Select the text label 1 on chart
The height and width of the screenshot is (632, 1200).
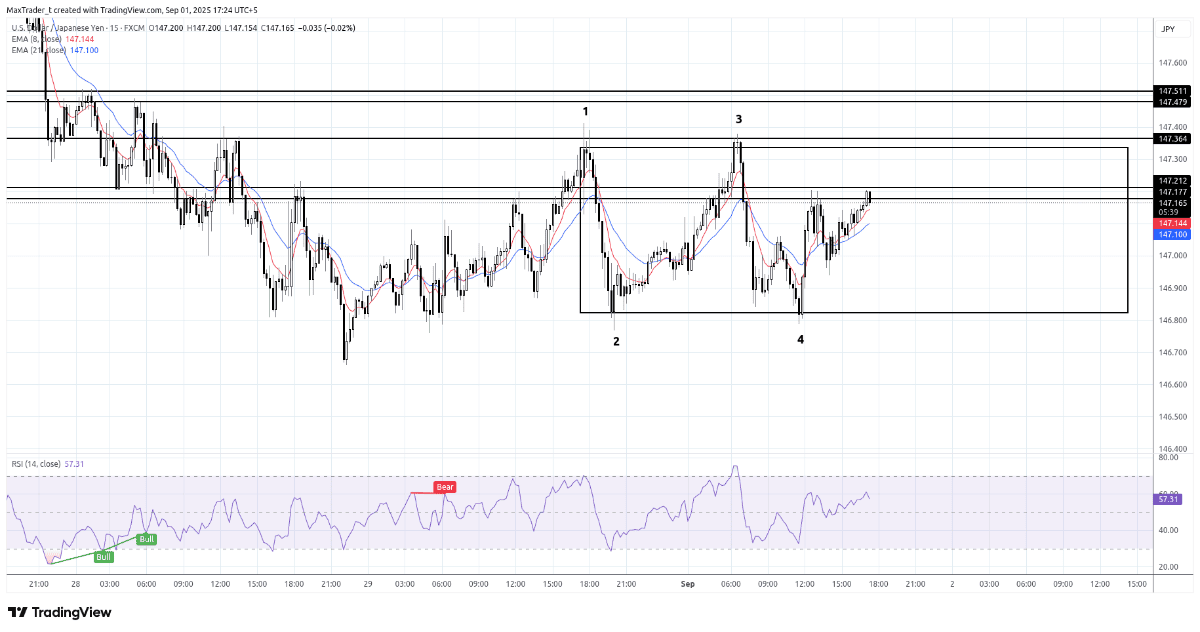[585, 111]
